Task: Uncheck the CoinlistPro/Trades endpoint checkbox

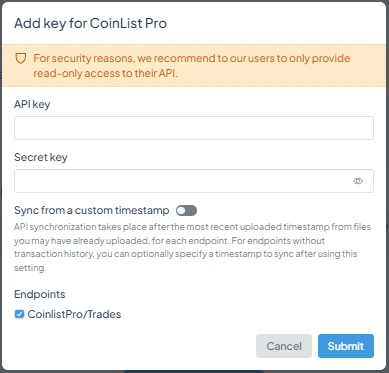Action: 19,314
